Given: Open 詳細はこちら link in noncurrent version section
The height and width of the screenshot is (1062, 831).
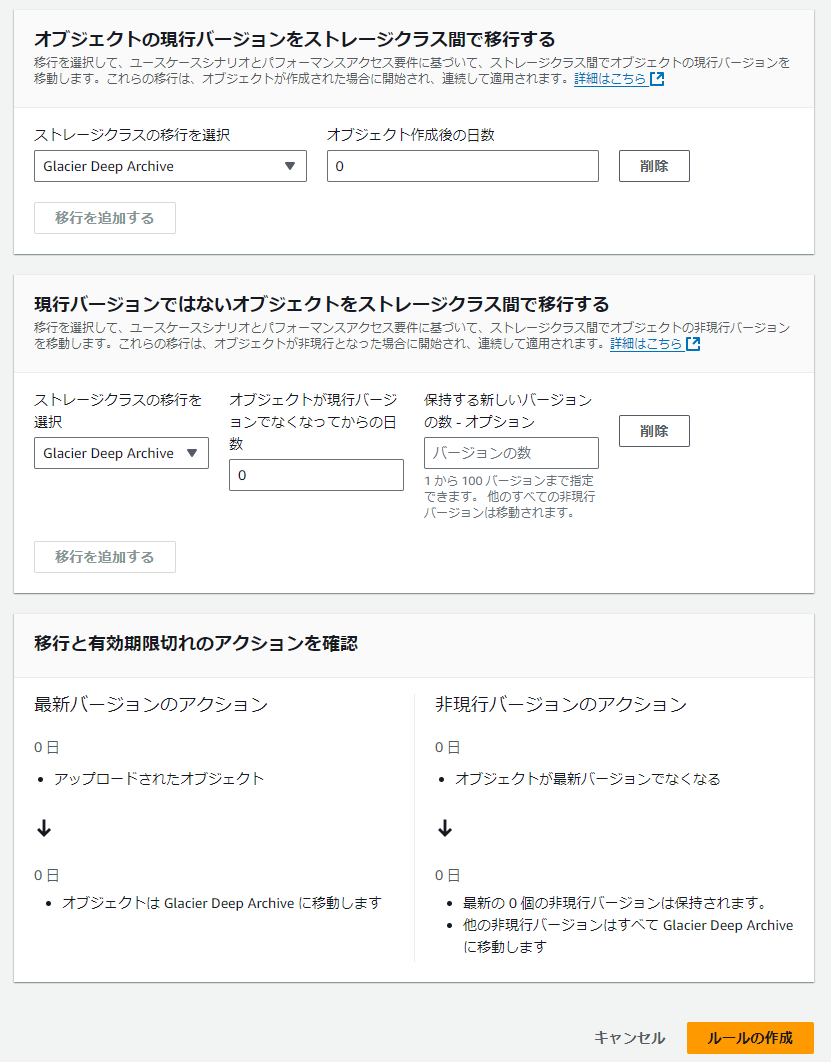Looking at the screenshot, I should [646, 343].
